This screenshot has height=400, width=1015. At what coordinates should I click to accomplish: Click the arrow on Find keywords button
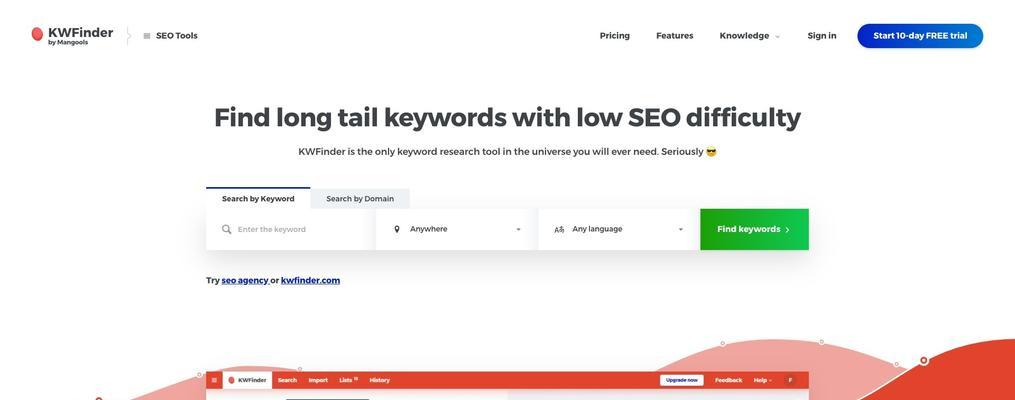[x=787, y=230]
